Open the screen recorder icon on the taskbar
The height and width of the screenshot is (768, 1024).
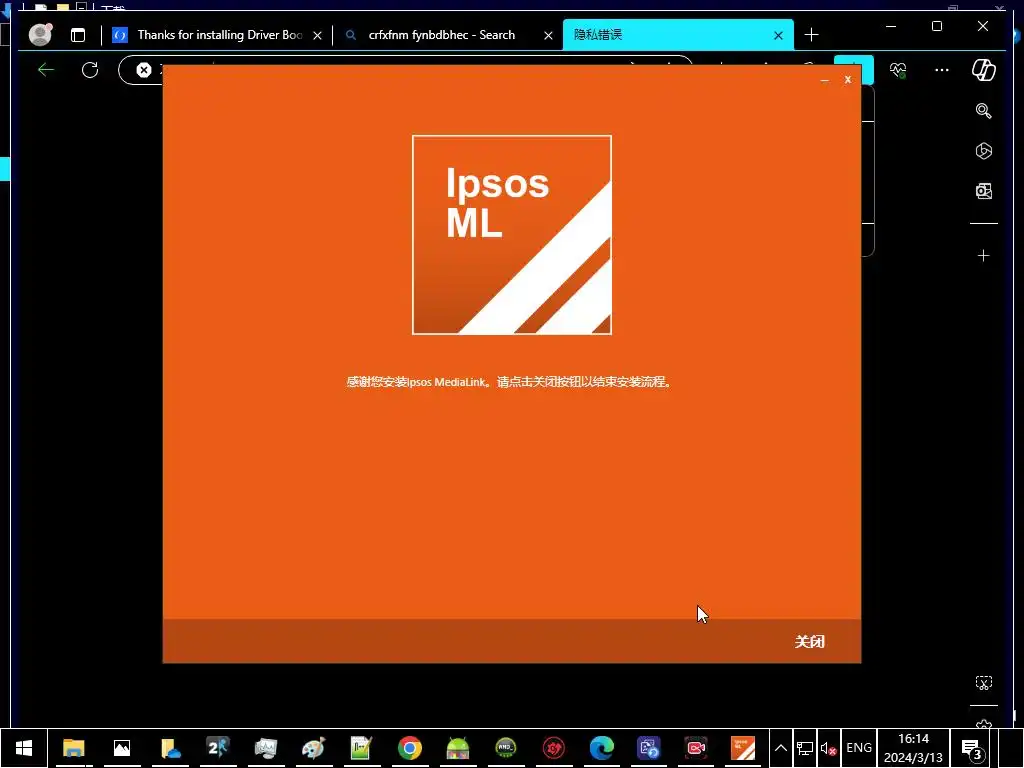coord(696,748)
